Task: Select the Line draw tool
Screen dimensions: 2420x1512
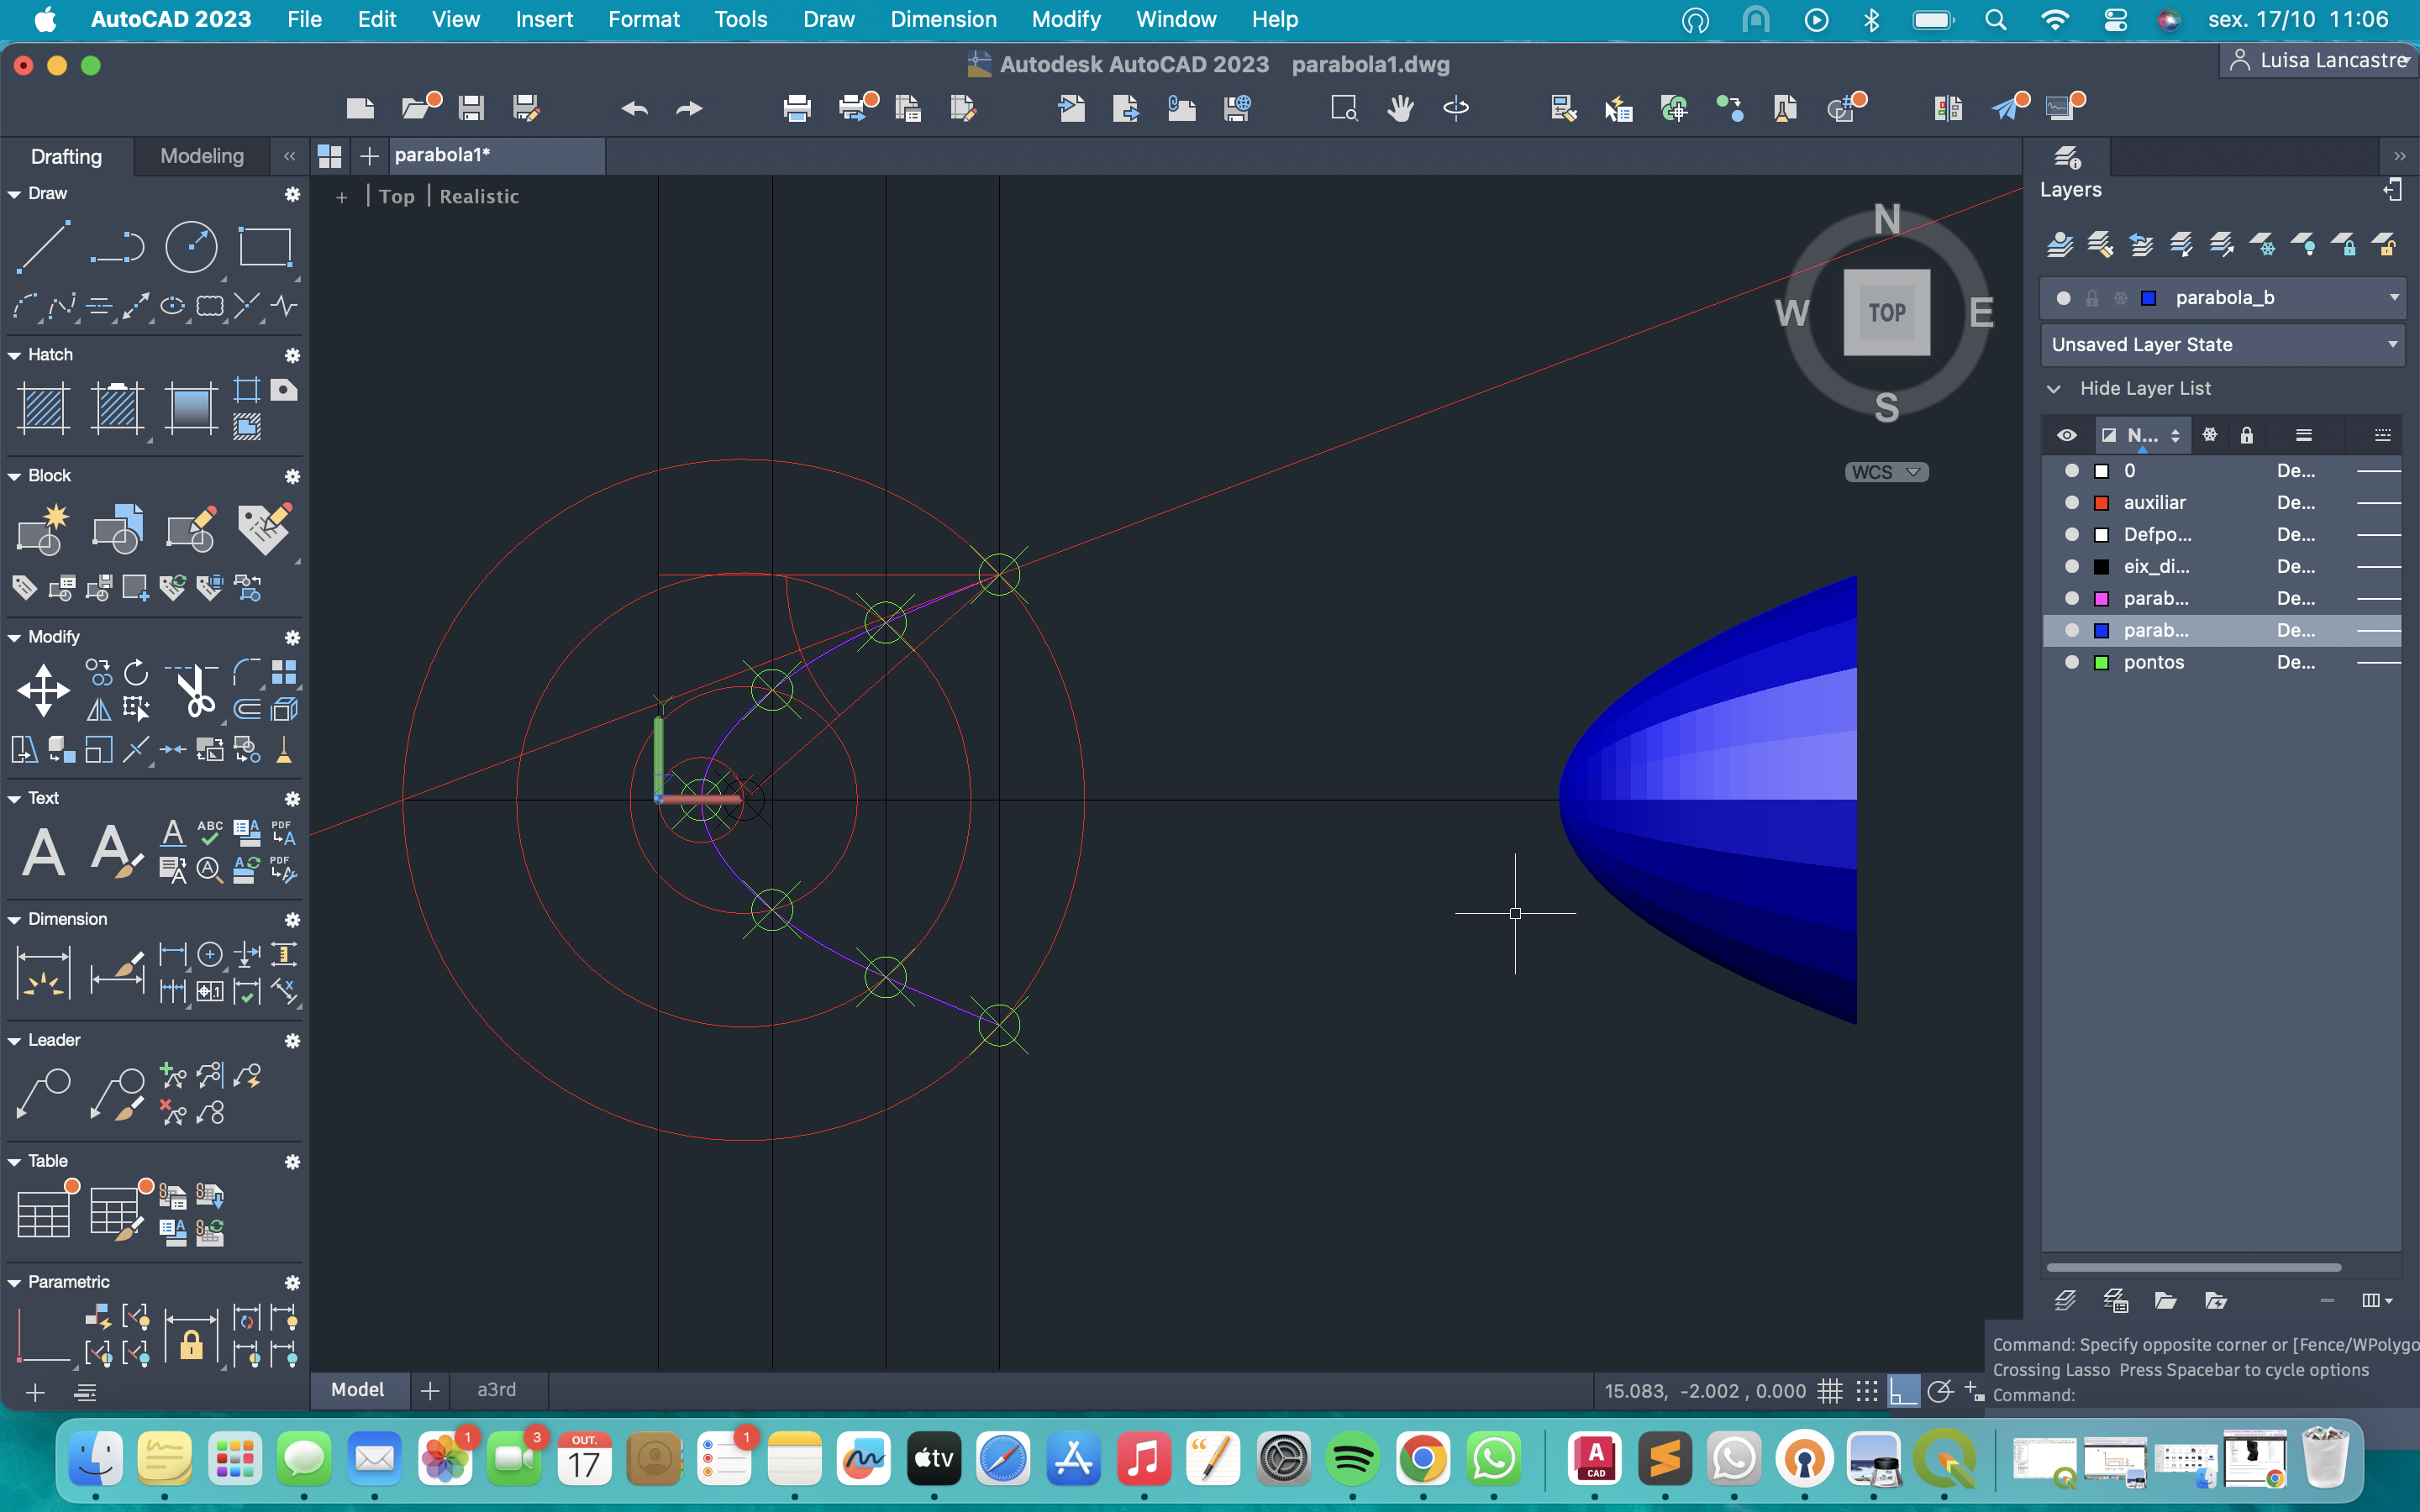Action: pyautogui.click(x=43, y=247)
